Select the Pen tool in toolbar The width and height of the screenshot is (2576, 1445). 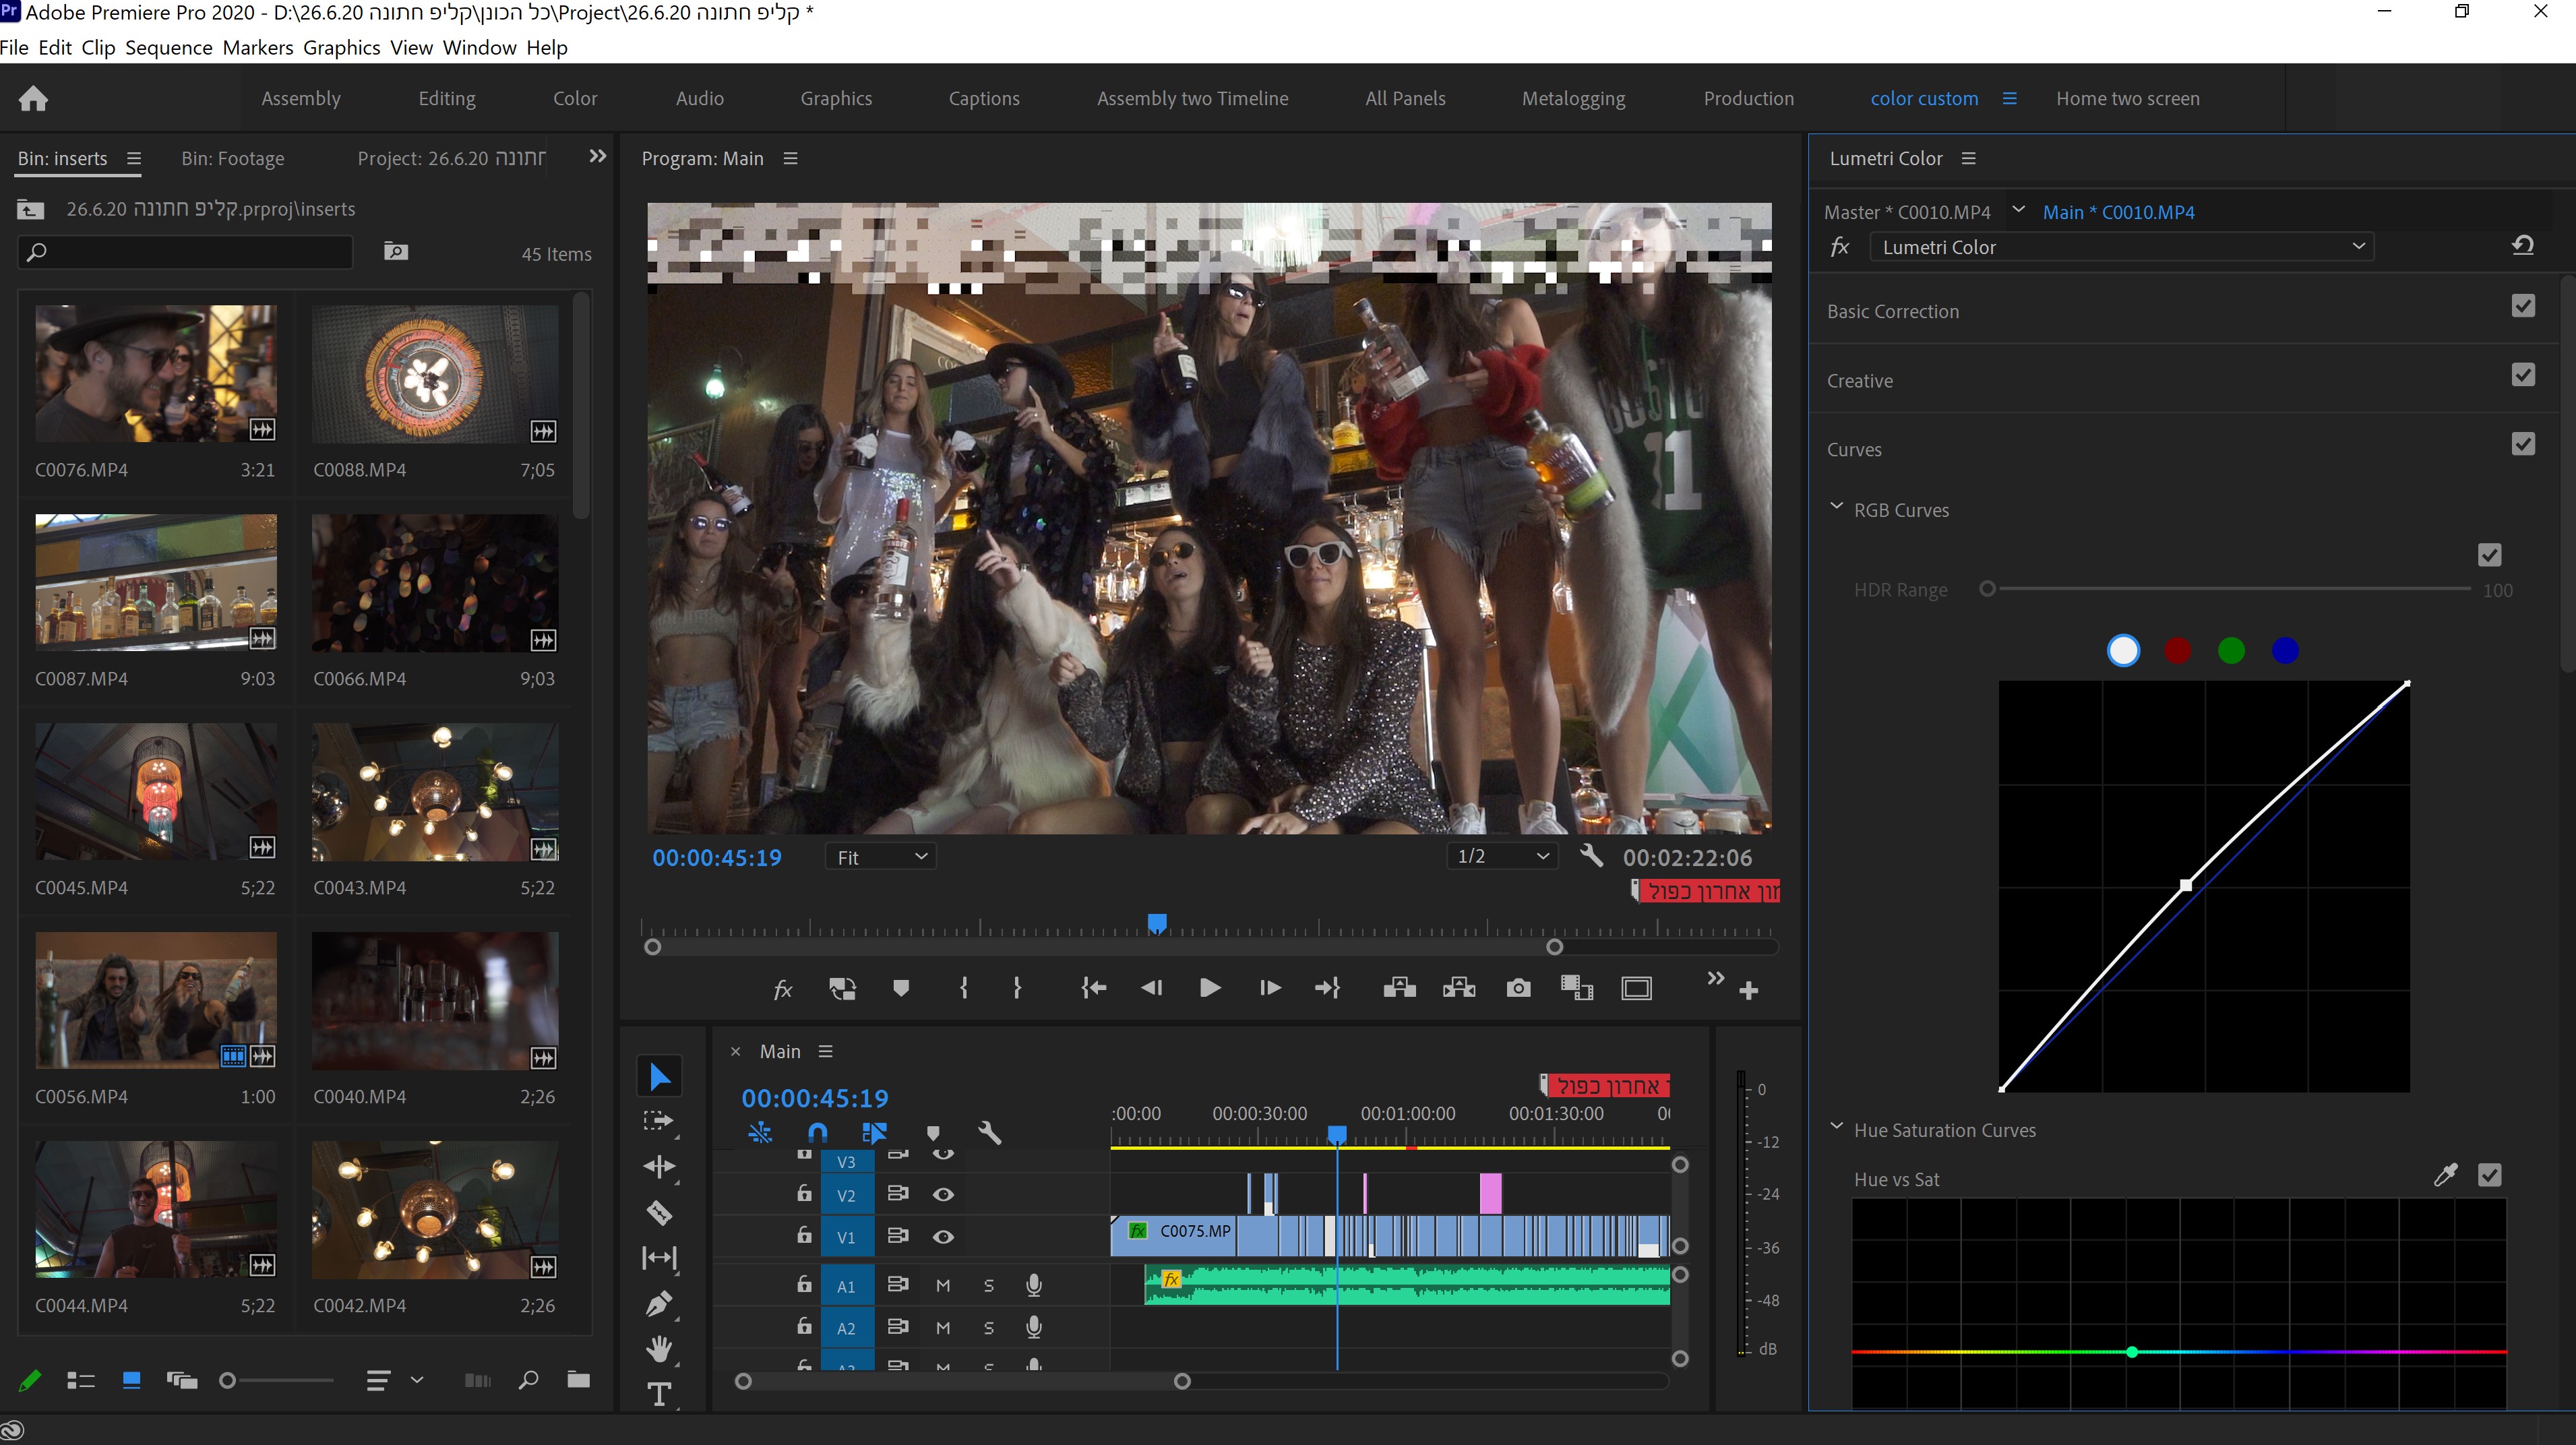pyautogui.click(x=659, y=1303)
